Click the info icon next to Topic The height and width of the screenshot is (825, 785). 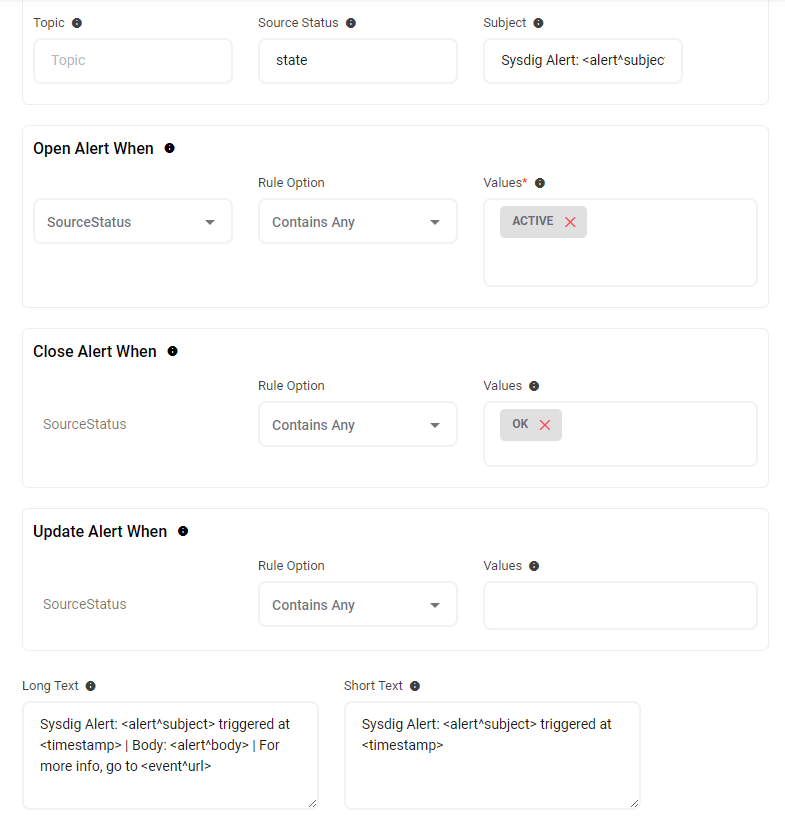point(78,23)
